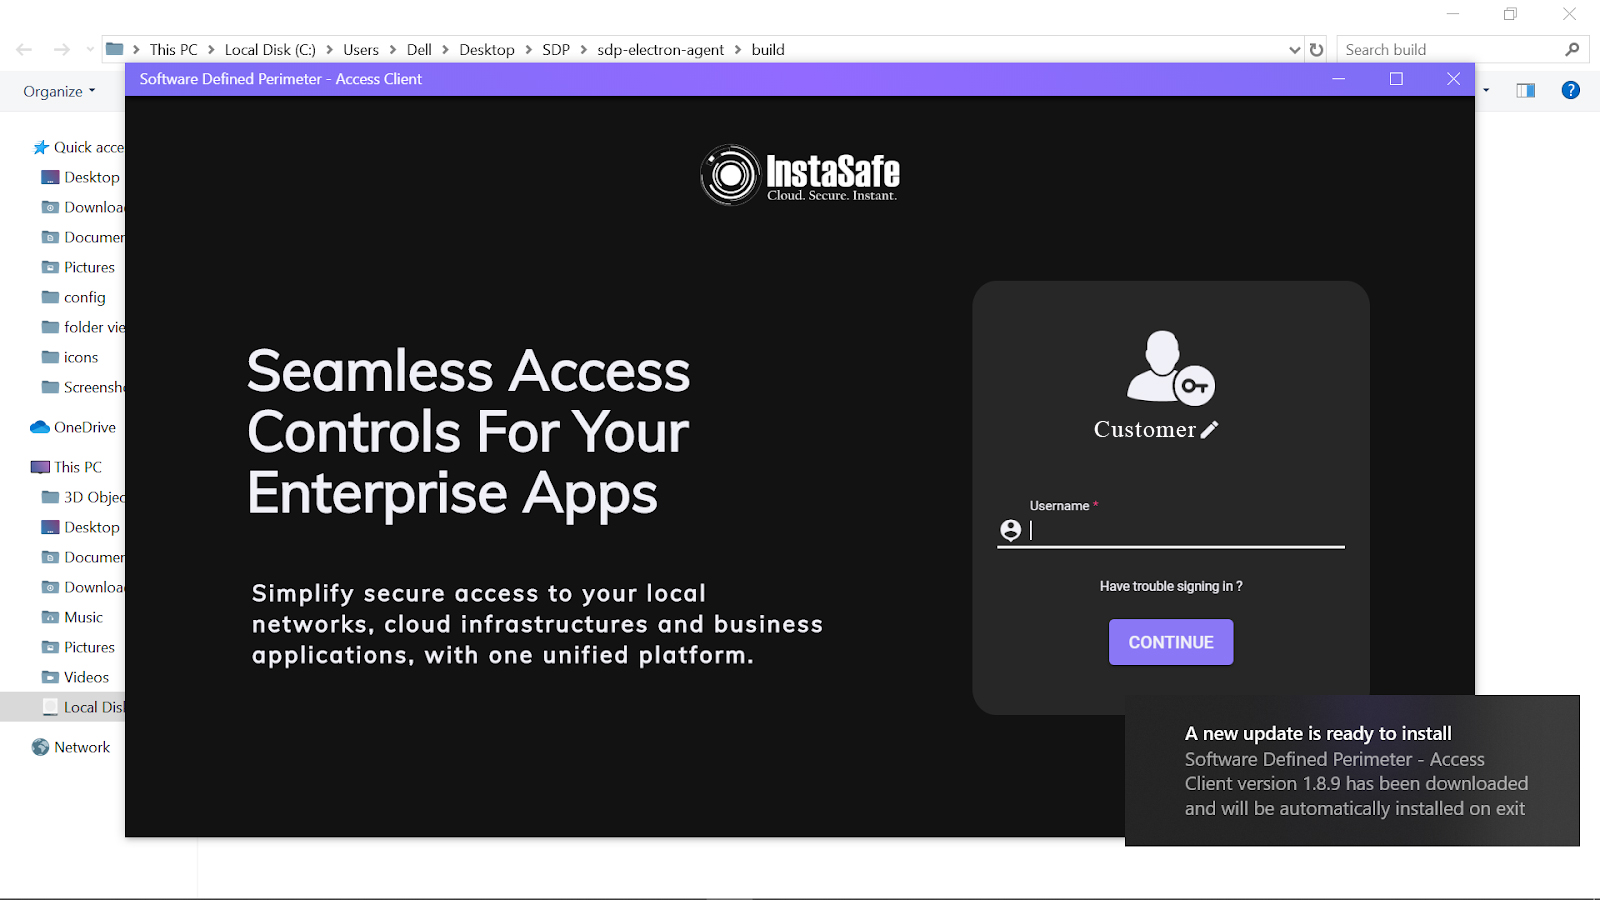This screenshot has height=900, width=1600.
Task: Select OneDrive in the navigation pane
Action: point(73,427)
